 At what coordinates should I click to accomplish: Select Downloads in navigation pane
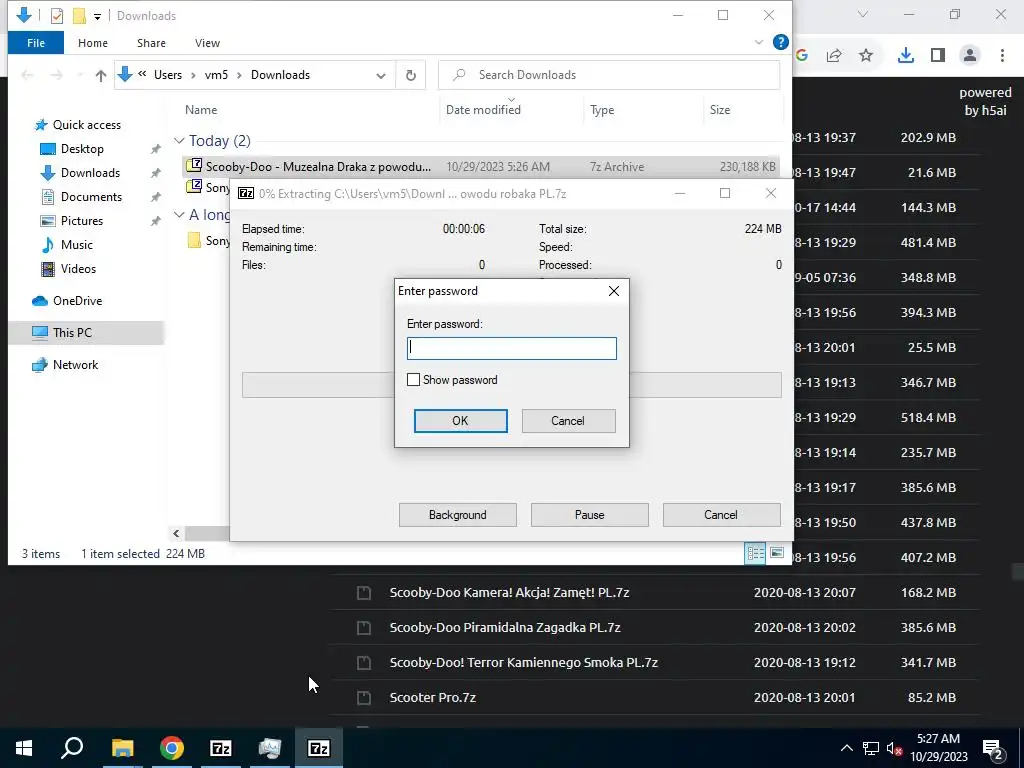pos(90,173)
